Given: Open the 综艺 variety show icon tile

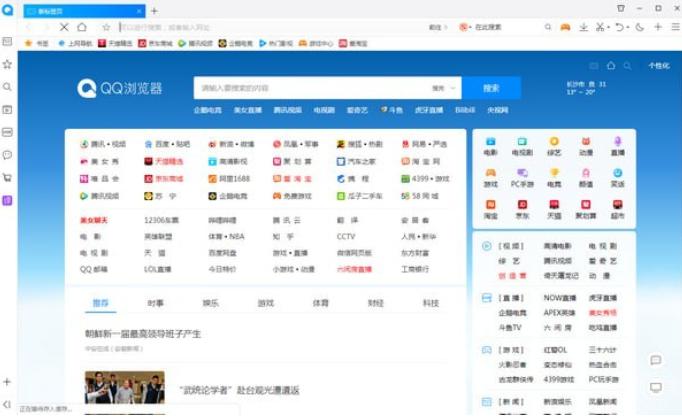Looking at the screenshot, I should click(x=554, y=147).
